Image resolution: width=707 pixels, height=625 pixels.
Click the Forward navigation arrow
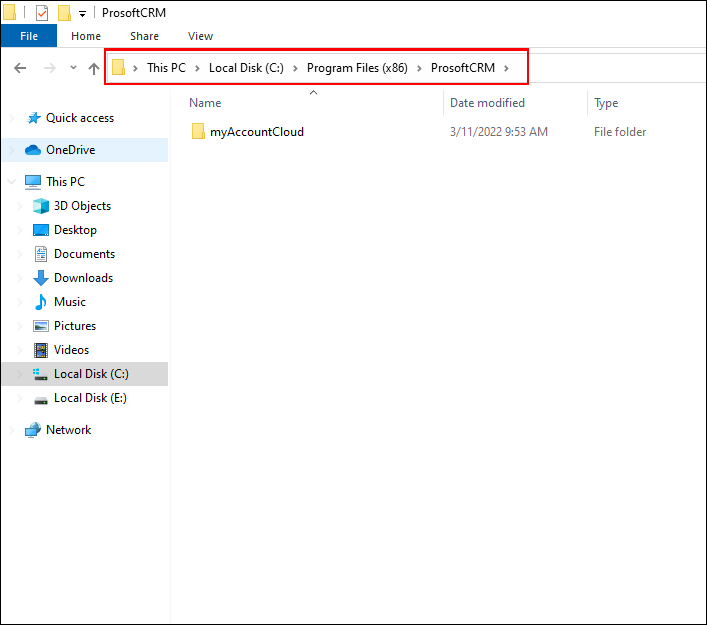coord(50,68)
